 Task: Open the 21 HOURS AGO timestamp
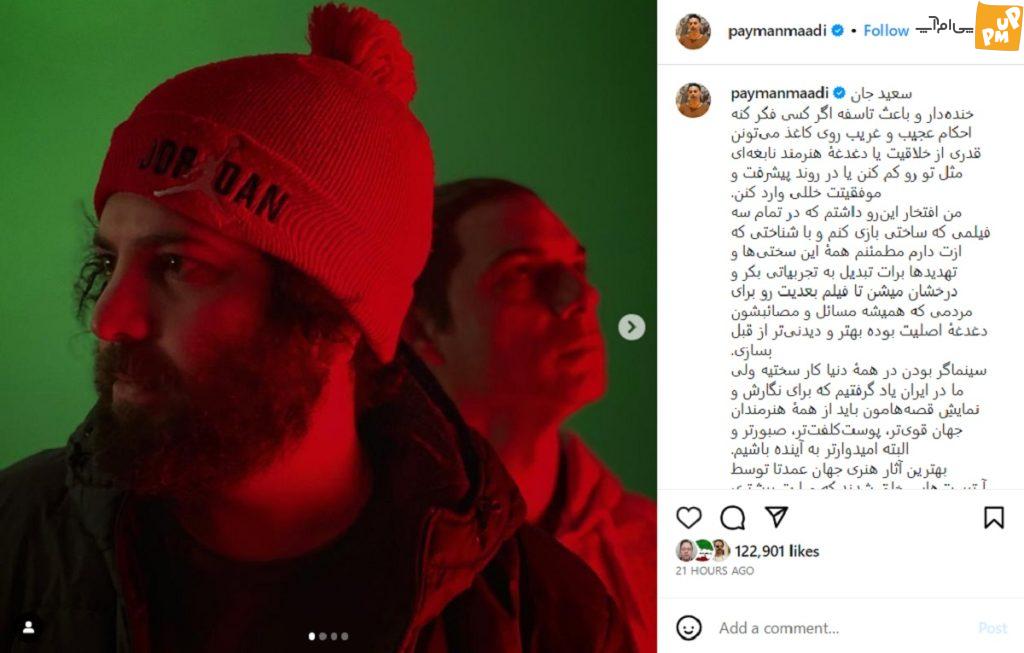714,571
